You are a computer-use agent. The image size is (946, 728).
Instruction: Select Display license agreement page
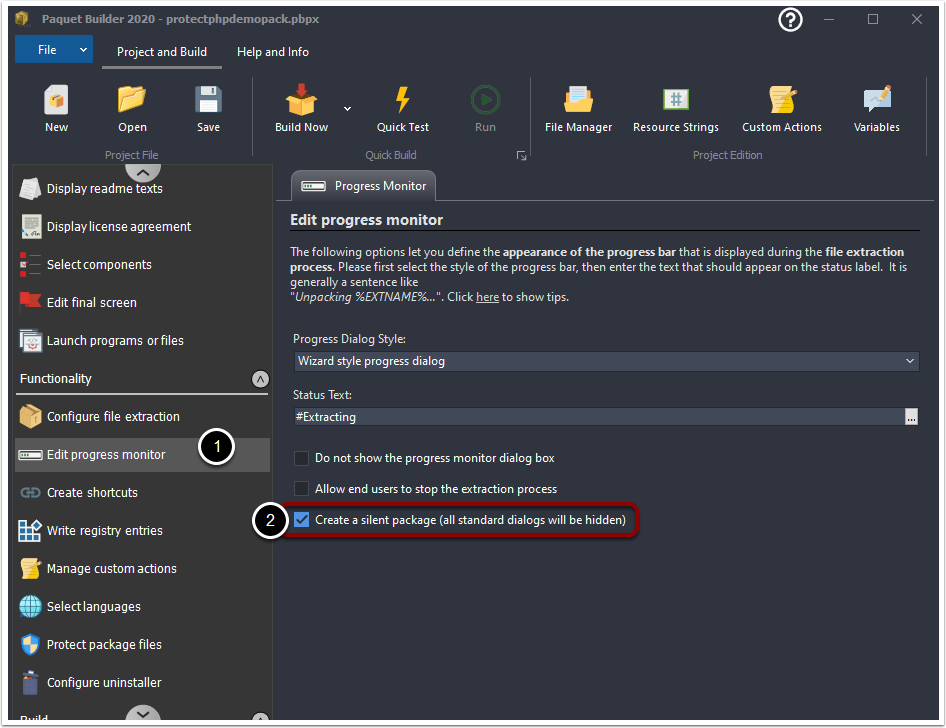pos(142,227)
